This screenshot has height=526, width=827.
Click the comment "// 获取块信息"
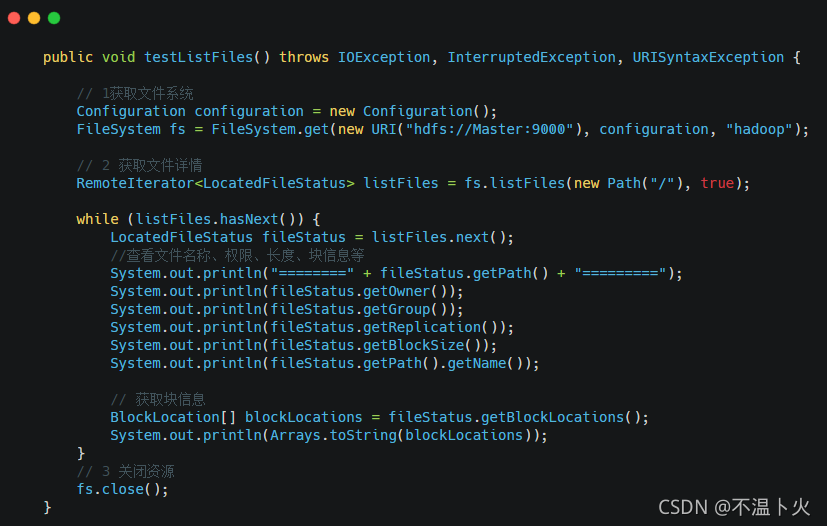[x=158, y=399]
